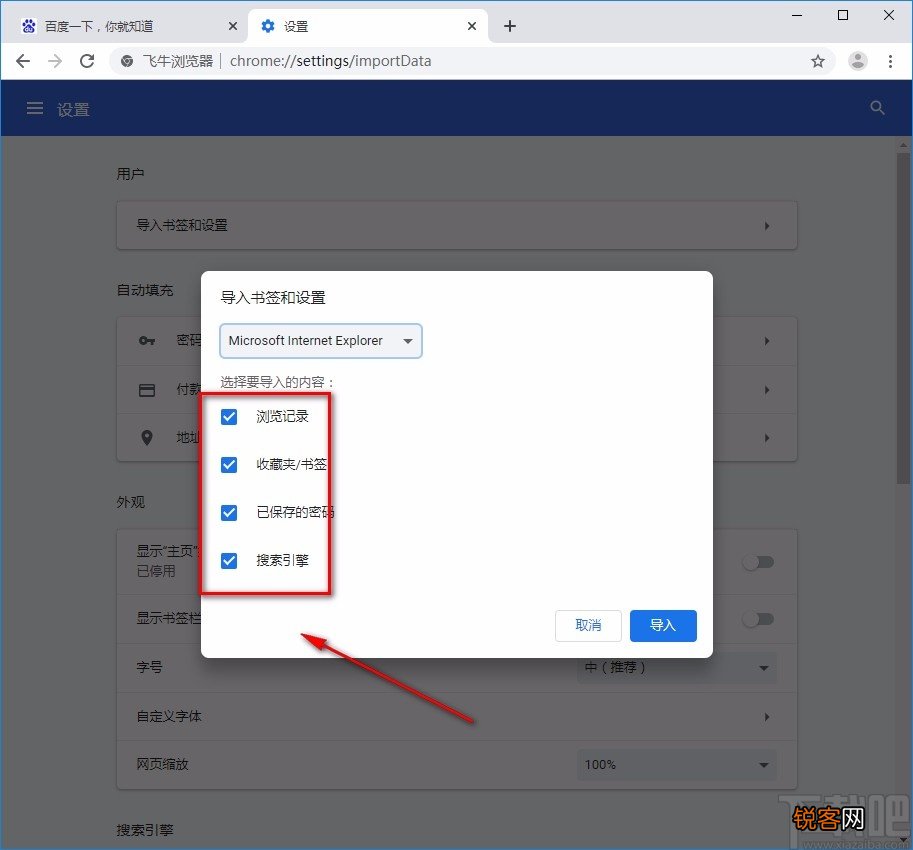Viewport: 913px width, 850px height.
Task: Click the 自动填充 section heading
Action: [x=145, y=290]
